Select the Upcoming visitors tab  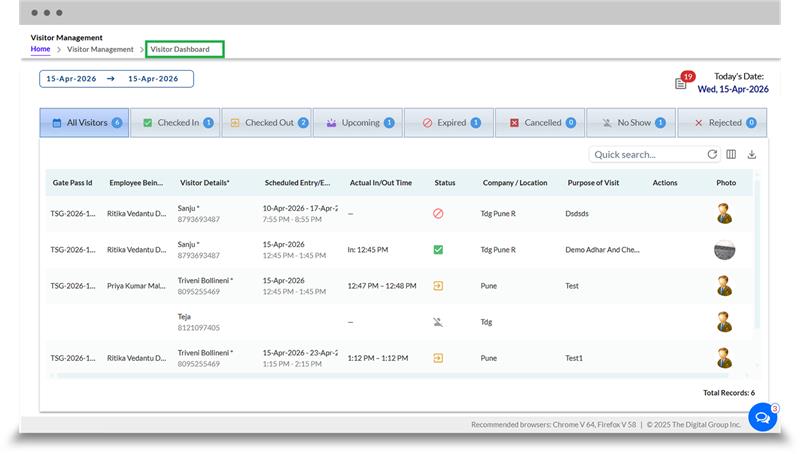(357, 123)
